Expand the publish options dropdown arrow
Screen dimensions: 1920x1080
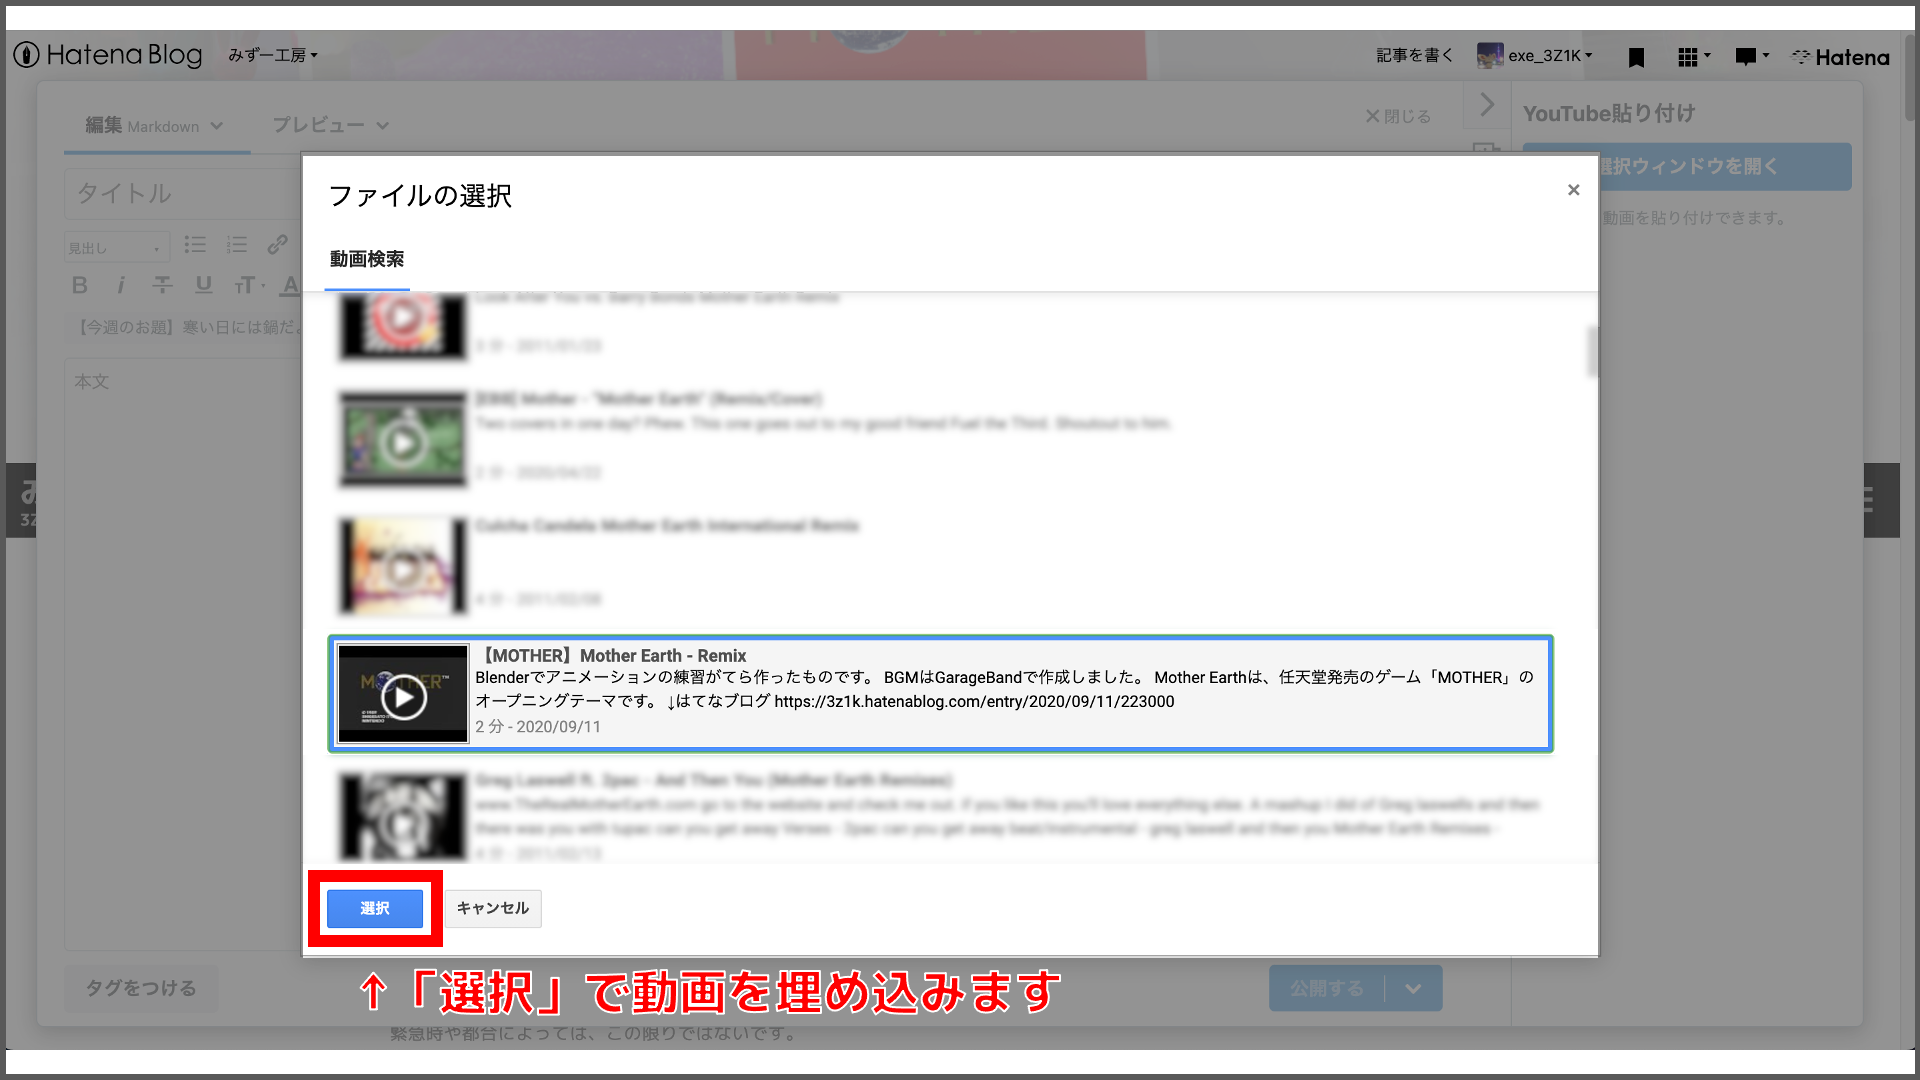(1413, 988)
